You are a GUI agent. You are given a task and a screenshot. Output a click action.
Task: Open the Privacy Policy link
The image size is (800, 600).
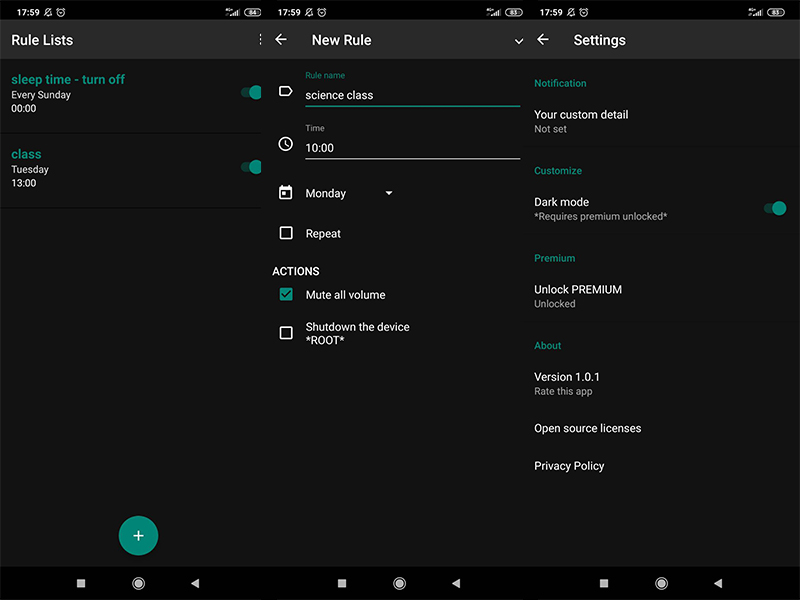tap(569, 466)
